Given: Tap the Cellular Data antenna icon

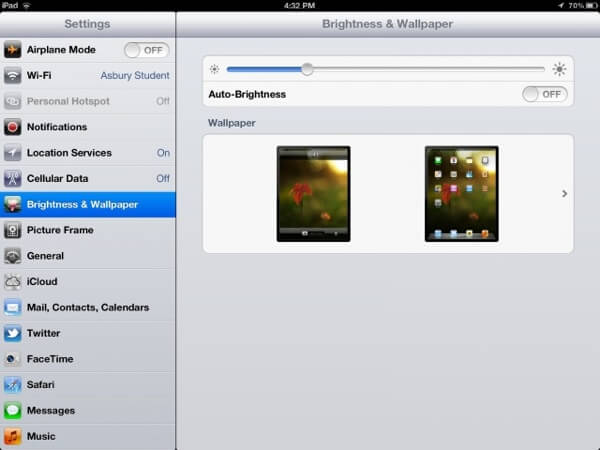Looking at the screenshot, I should [13, 178].
